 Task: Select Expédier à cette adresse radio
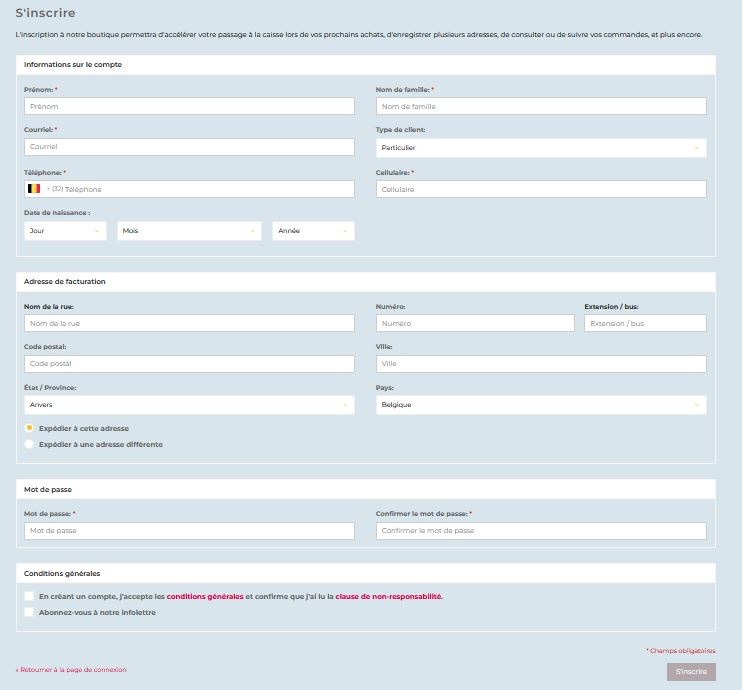[30, 428]
